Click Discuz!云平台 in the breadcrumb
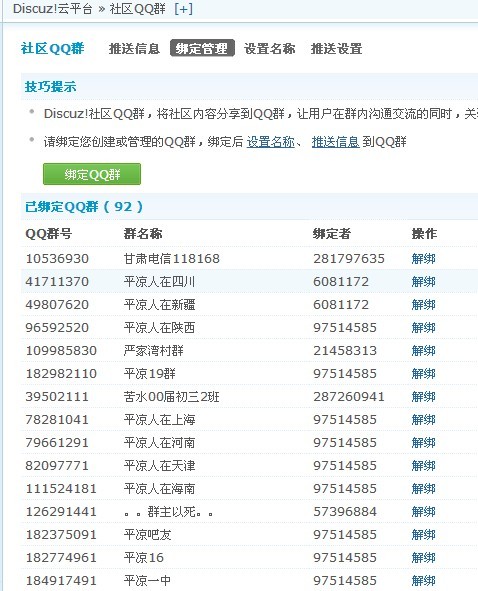Viewport: 478px width, 591px height. click(52, 9)
